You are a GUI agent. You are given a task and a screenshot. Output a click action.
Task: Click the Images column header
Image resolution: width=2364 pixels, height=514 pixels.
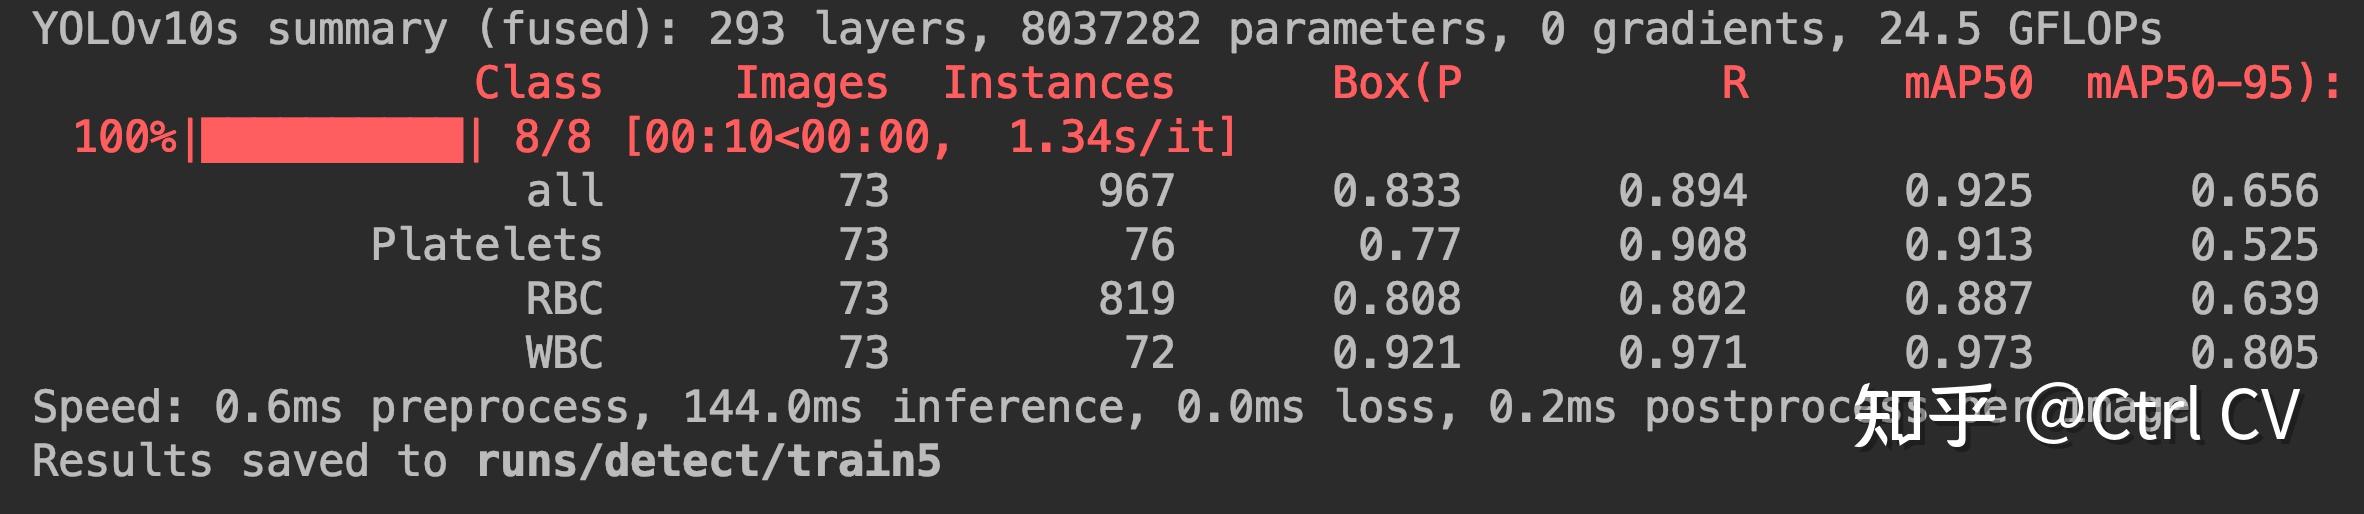coord(811,83)
